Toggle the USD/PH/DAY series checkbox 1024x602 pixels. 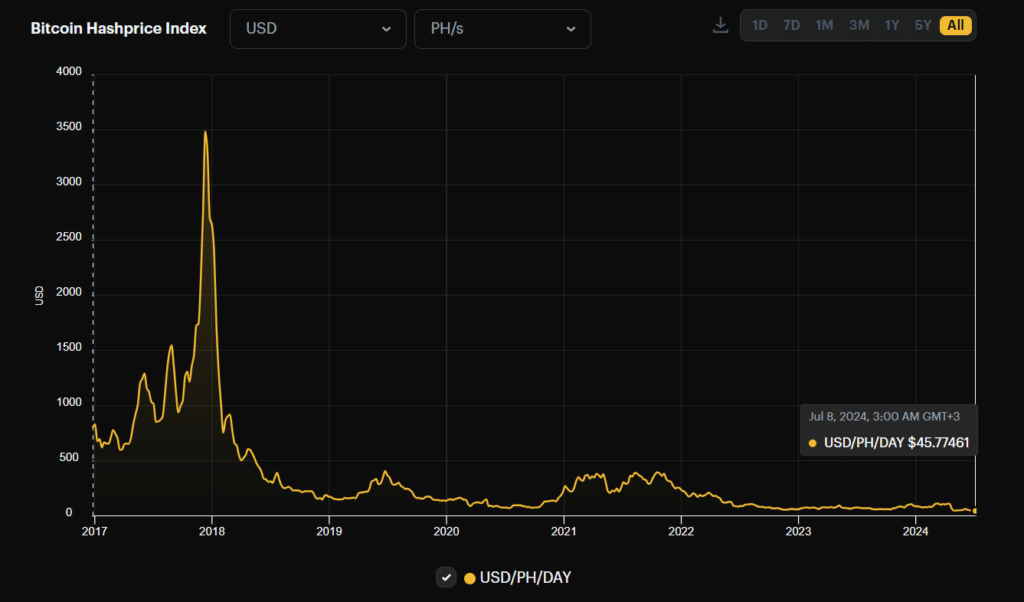point(446,577)
